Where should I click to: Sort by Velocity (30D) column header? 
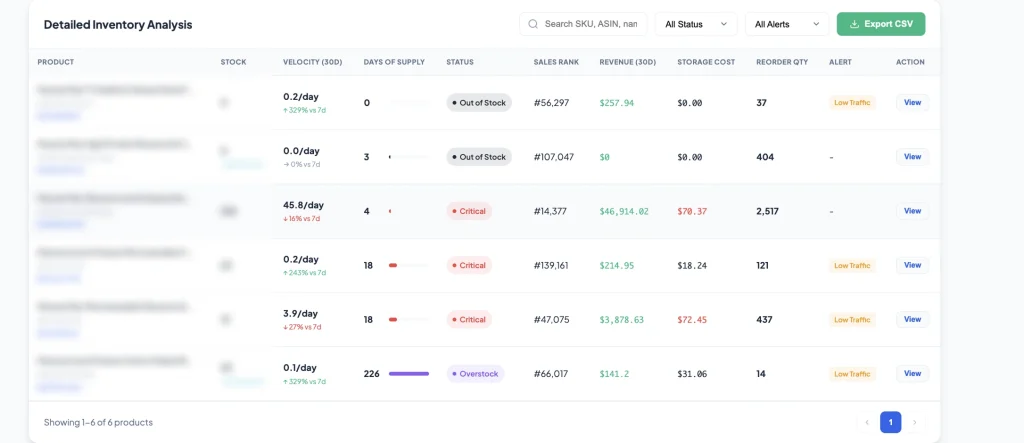[x=313, y=62]
